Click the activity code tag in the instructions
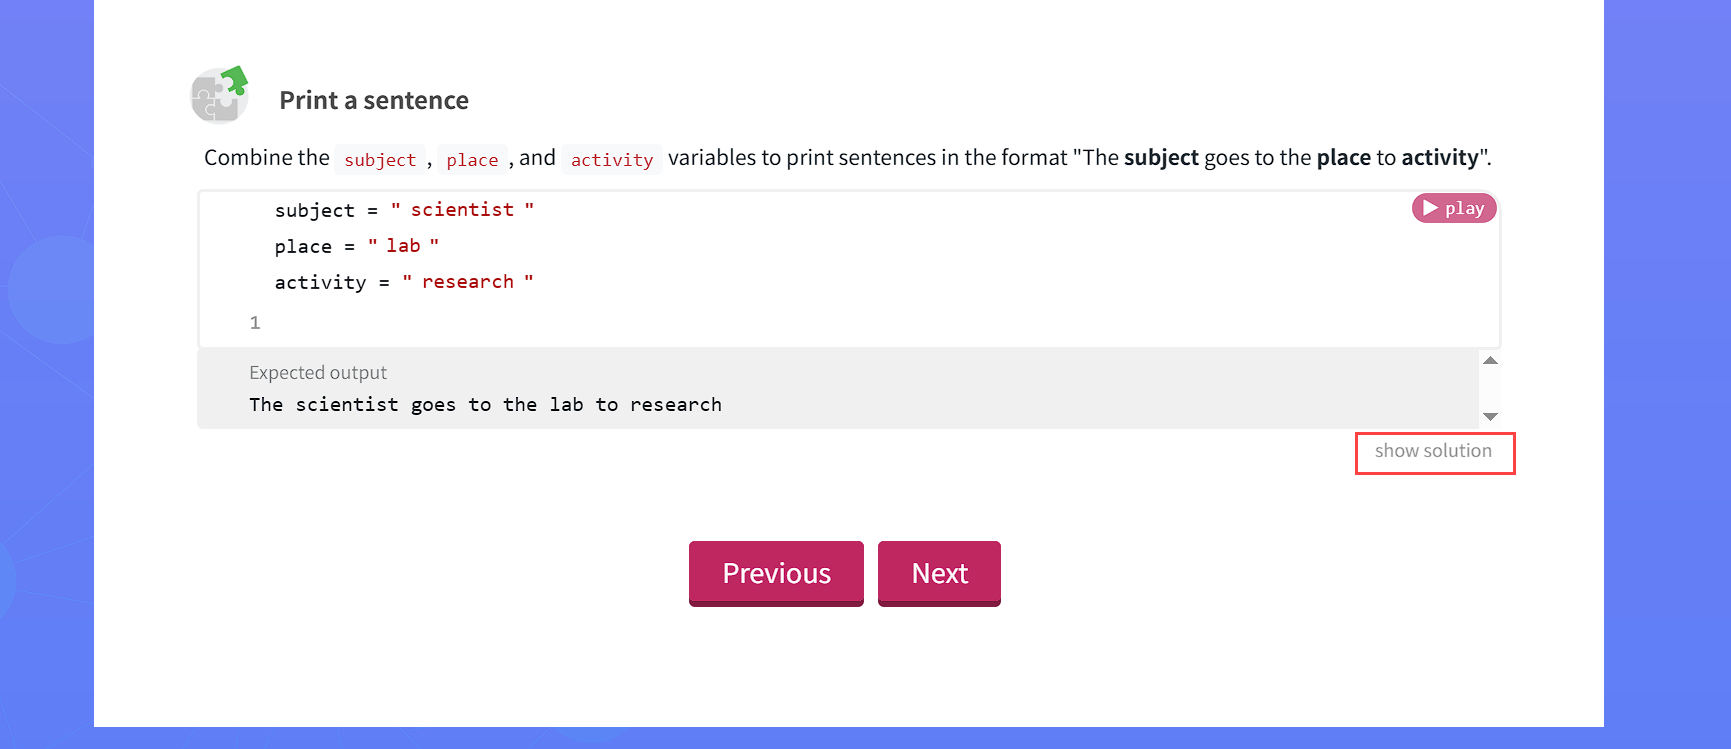1731x749 pixels. 612,160
